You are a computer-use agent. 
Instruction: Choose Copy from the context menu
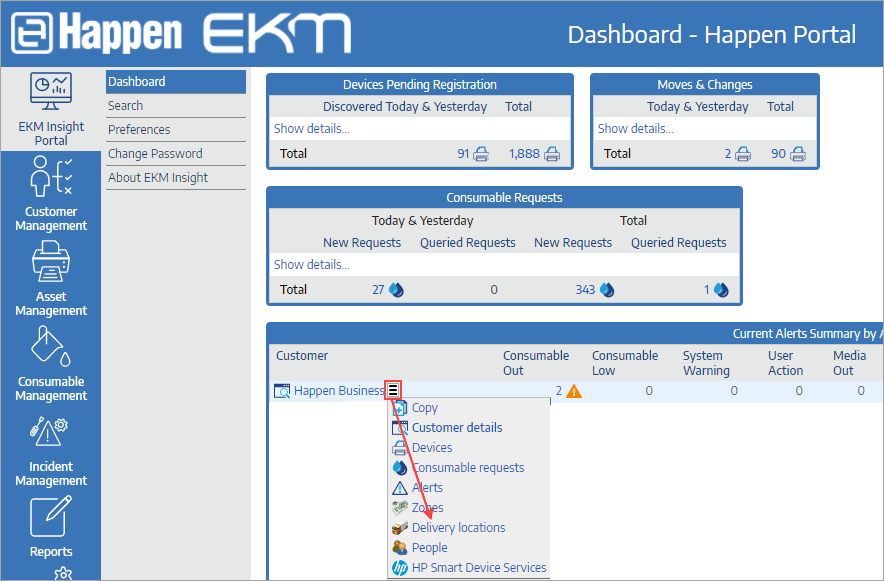click(425, 408)
